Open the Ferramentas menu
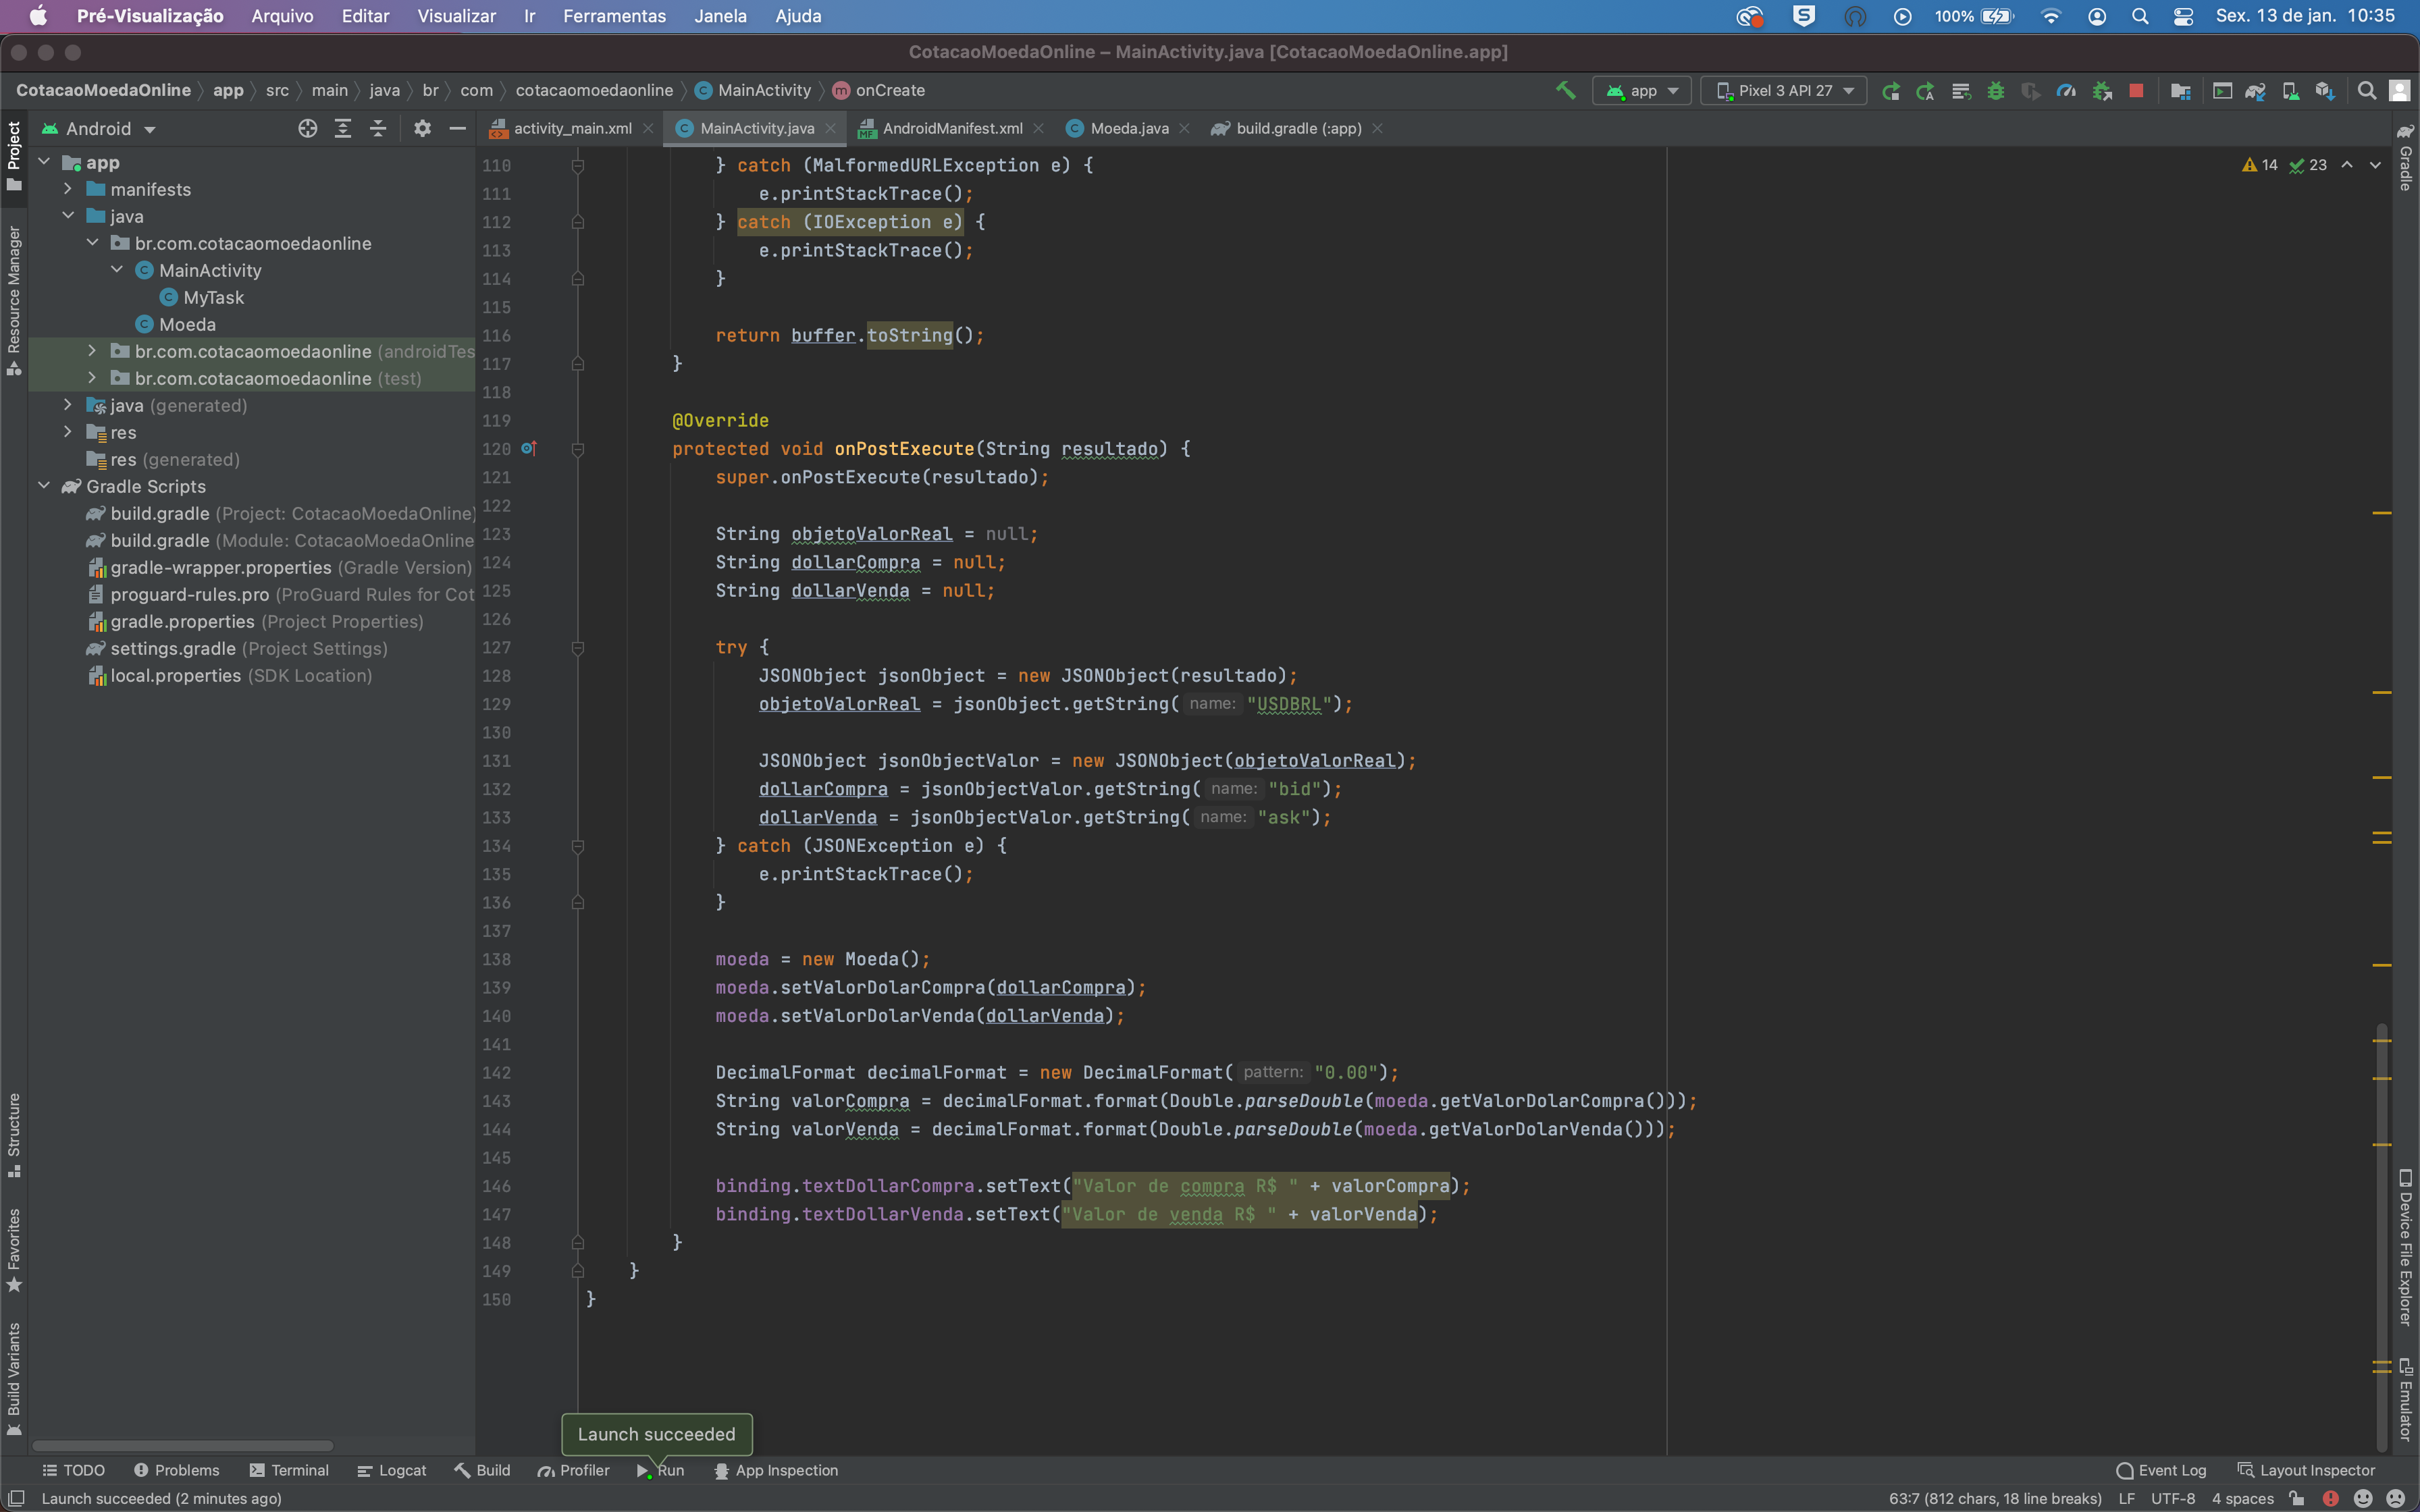 pos(614,16)
